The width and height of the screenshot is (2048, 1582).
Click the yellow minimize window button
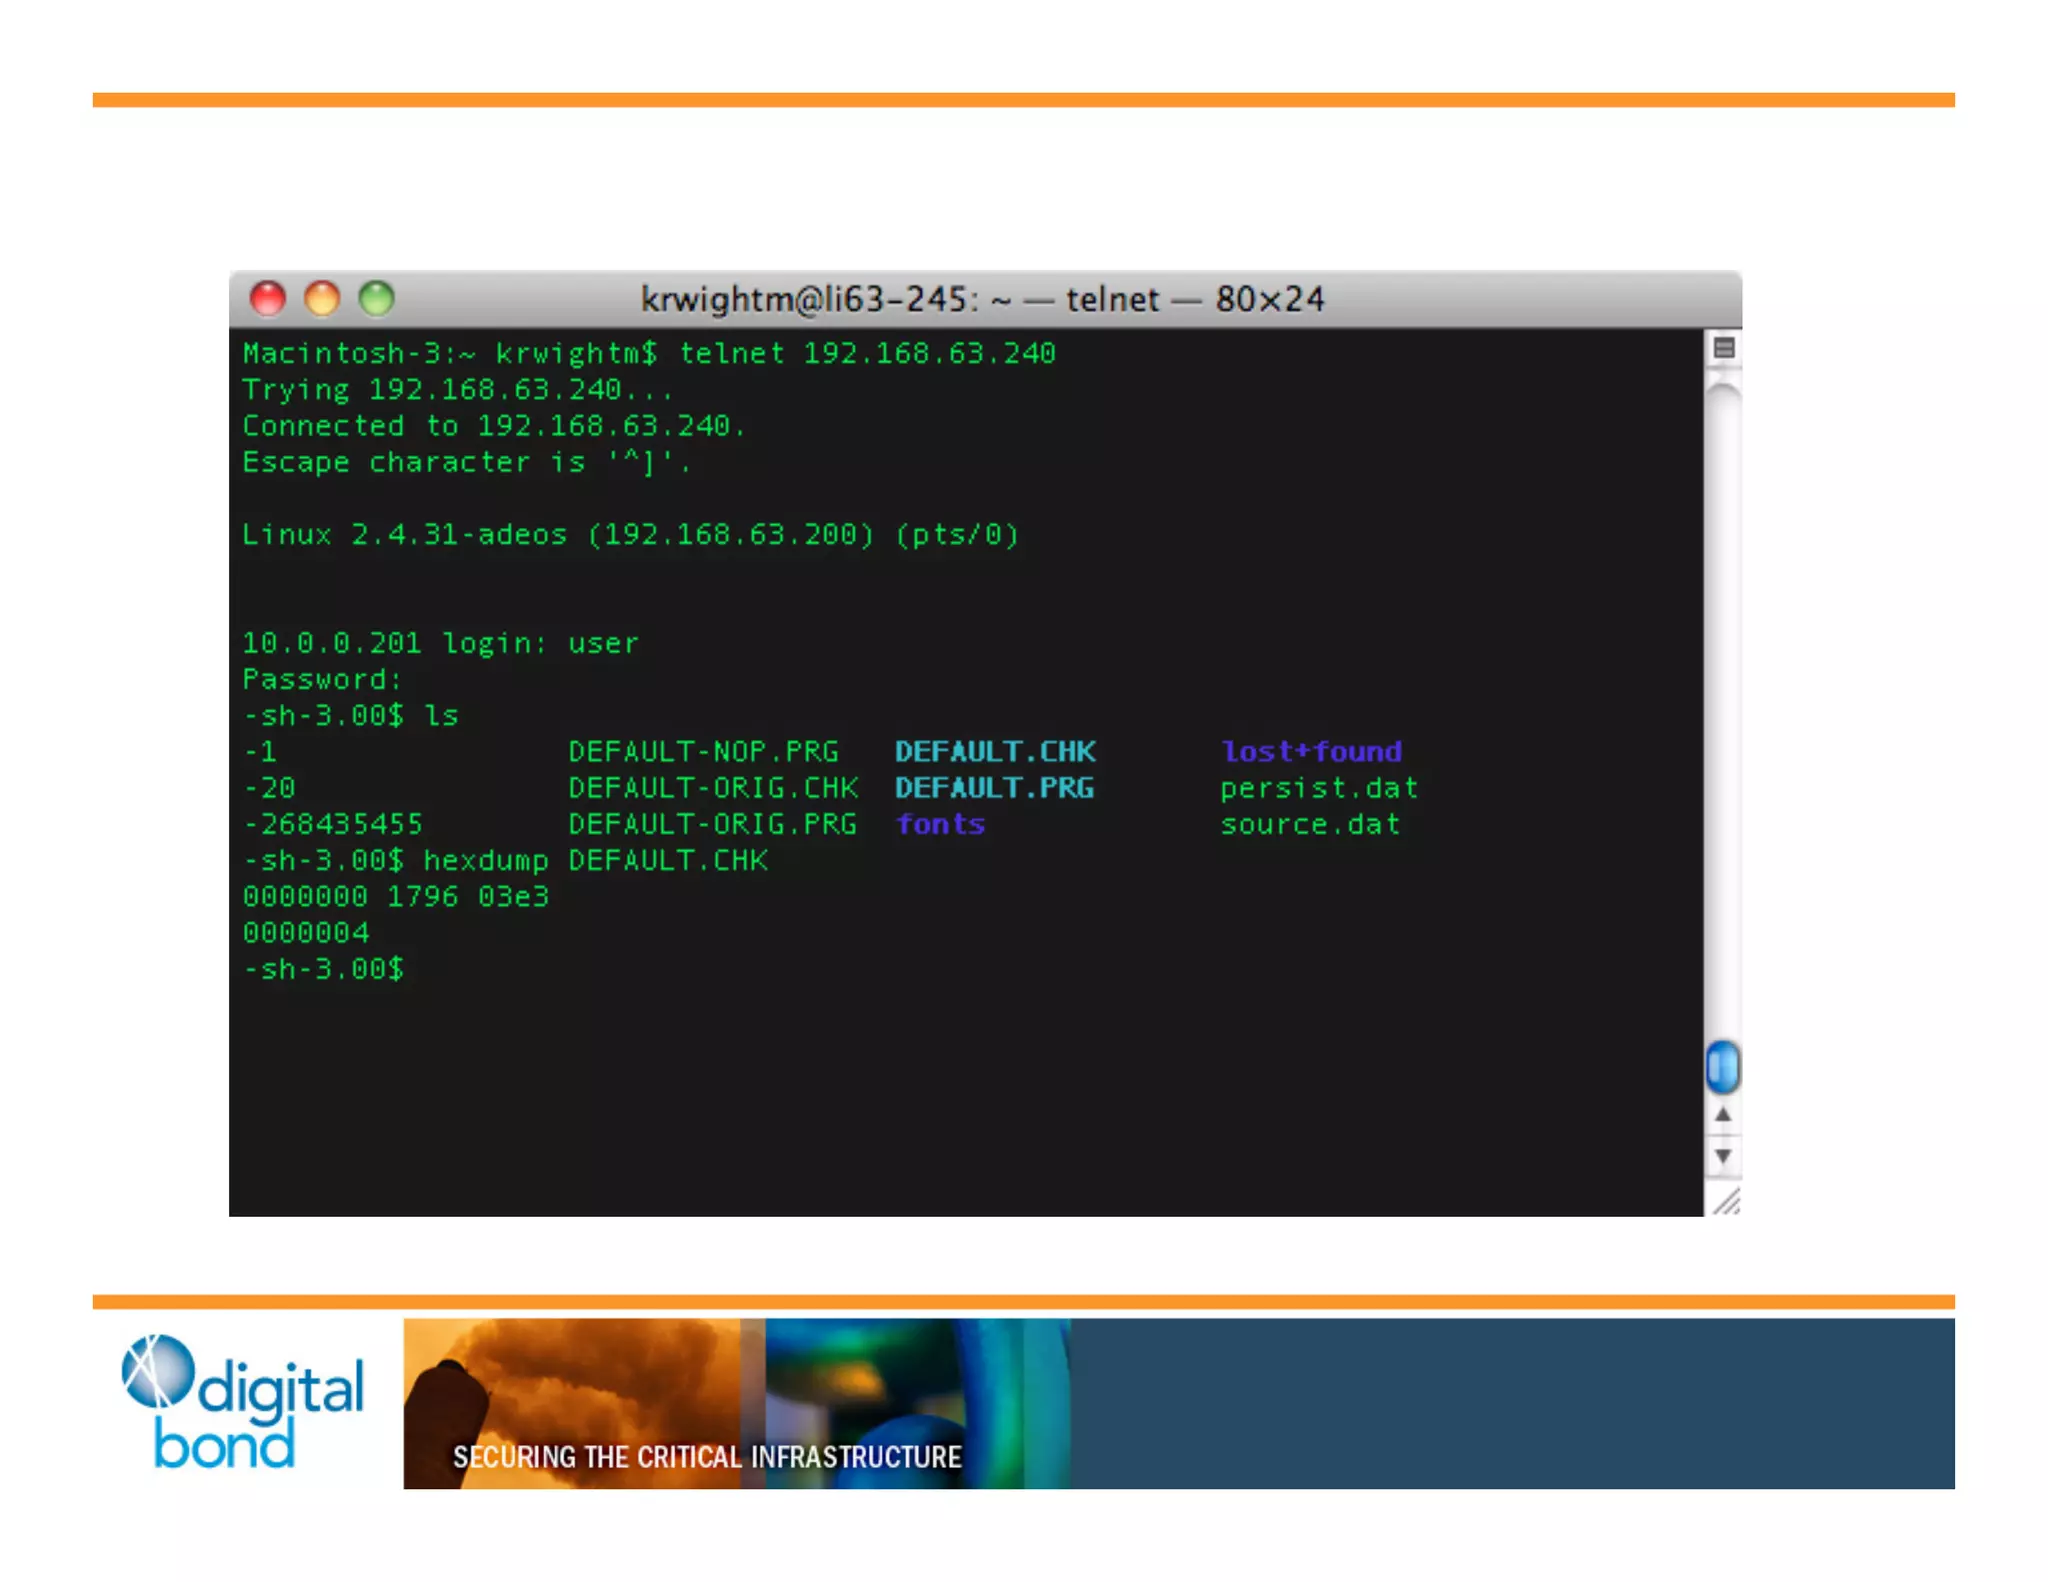tap(322, 298)
